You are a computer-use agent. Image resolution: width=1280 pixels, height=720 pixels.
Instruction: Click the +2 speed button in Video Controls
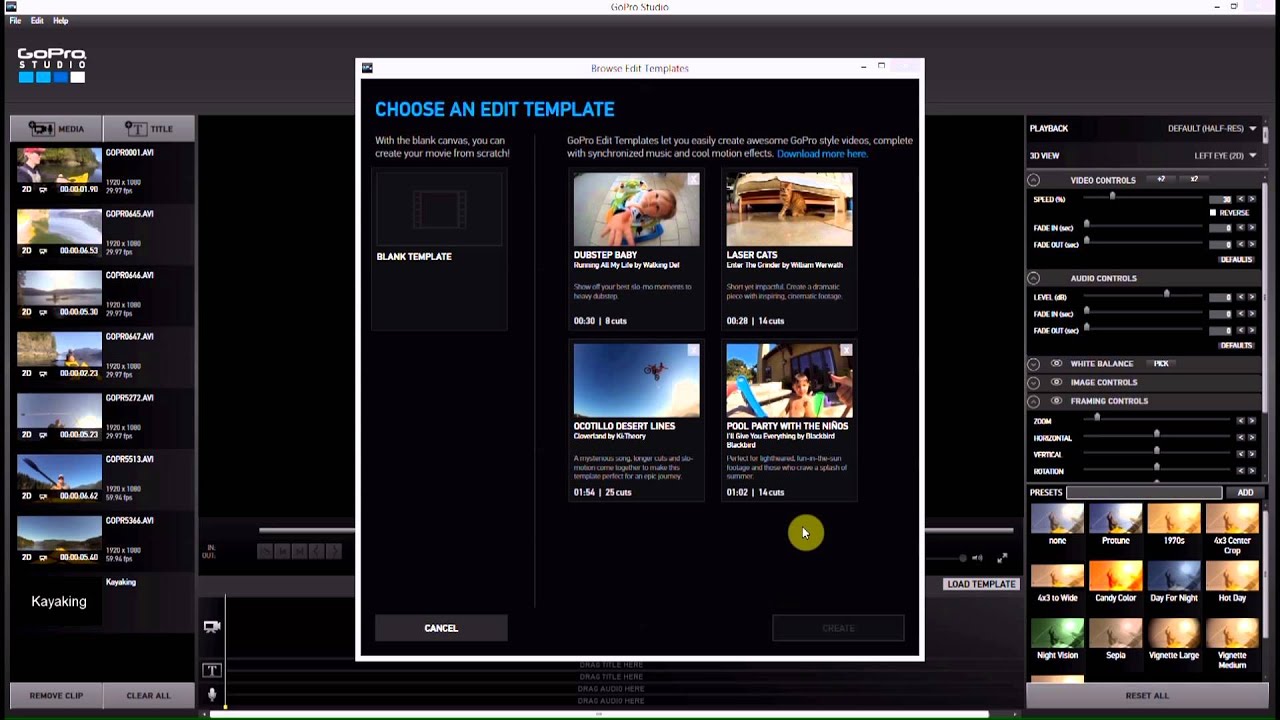coord(1161,180)
